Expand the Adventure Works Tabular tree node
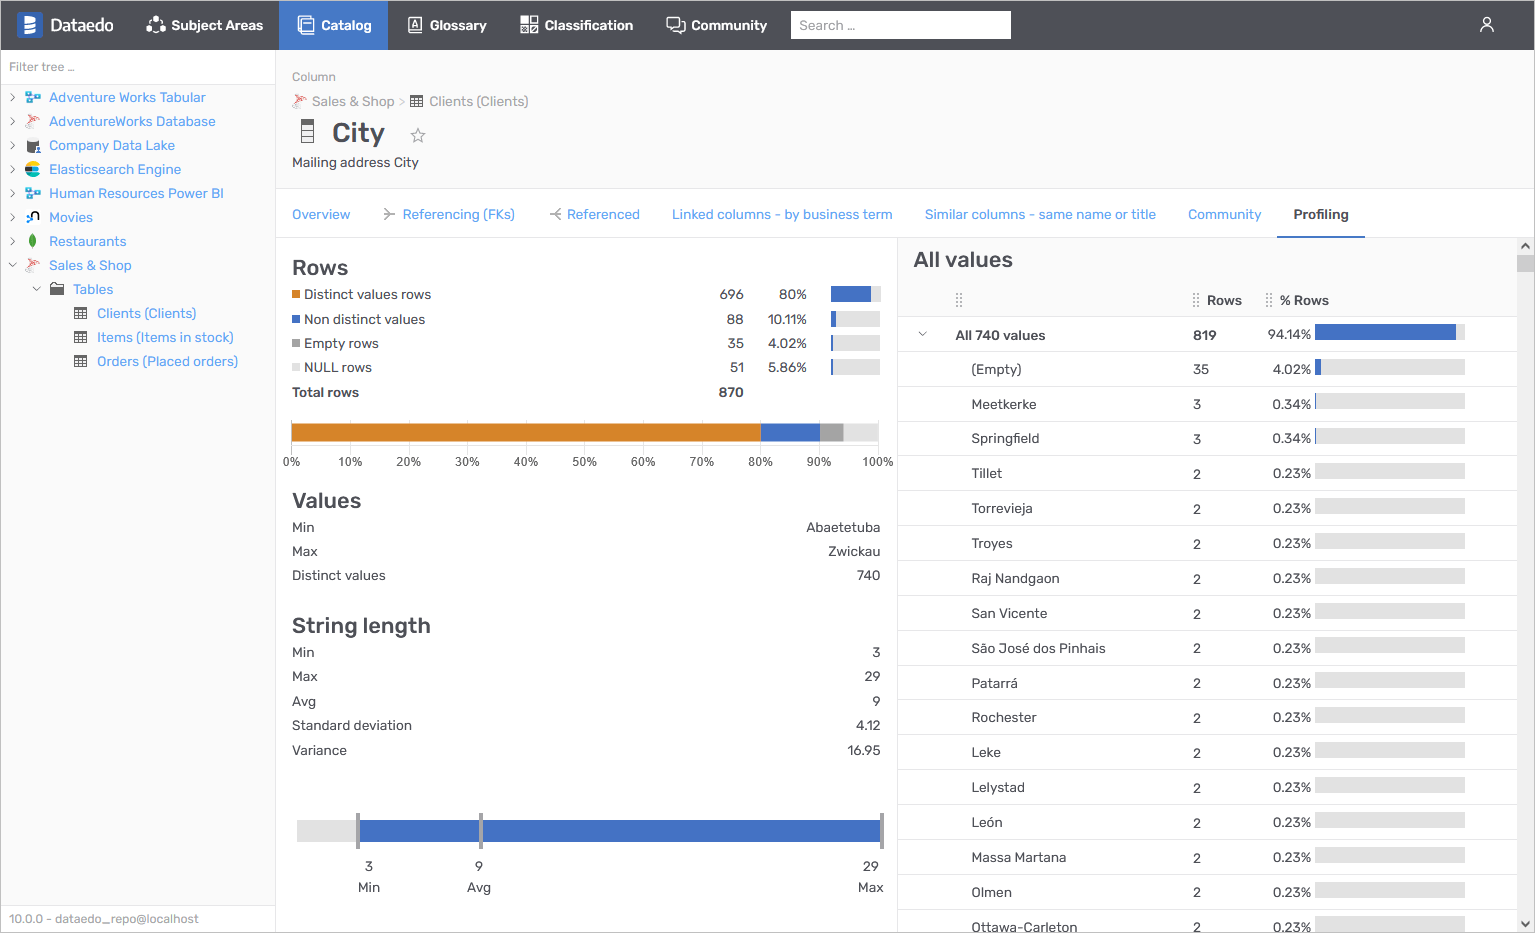1535x933 pixels. pos(13,97)
